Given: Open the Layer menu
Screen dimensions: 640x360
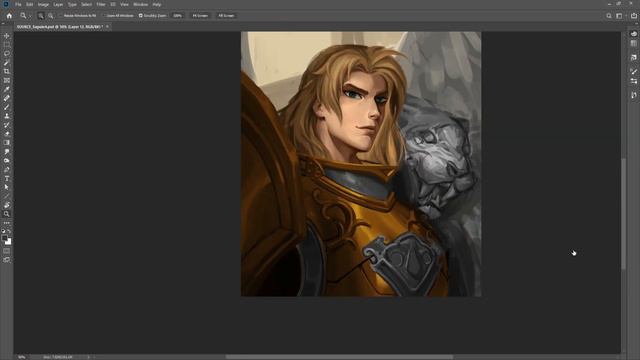Looking at the screenshot, I should click(58, 4).
